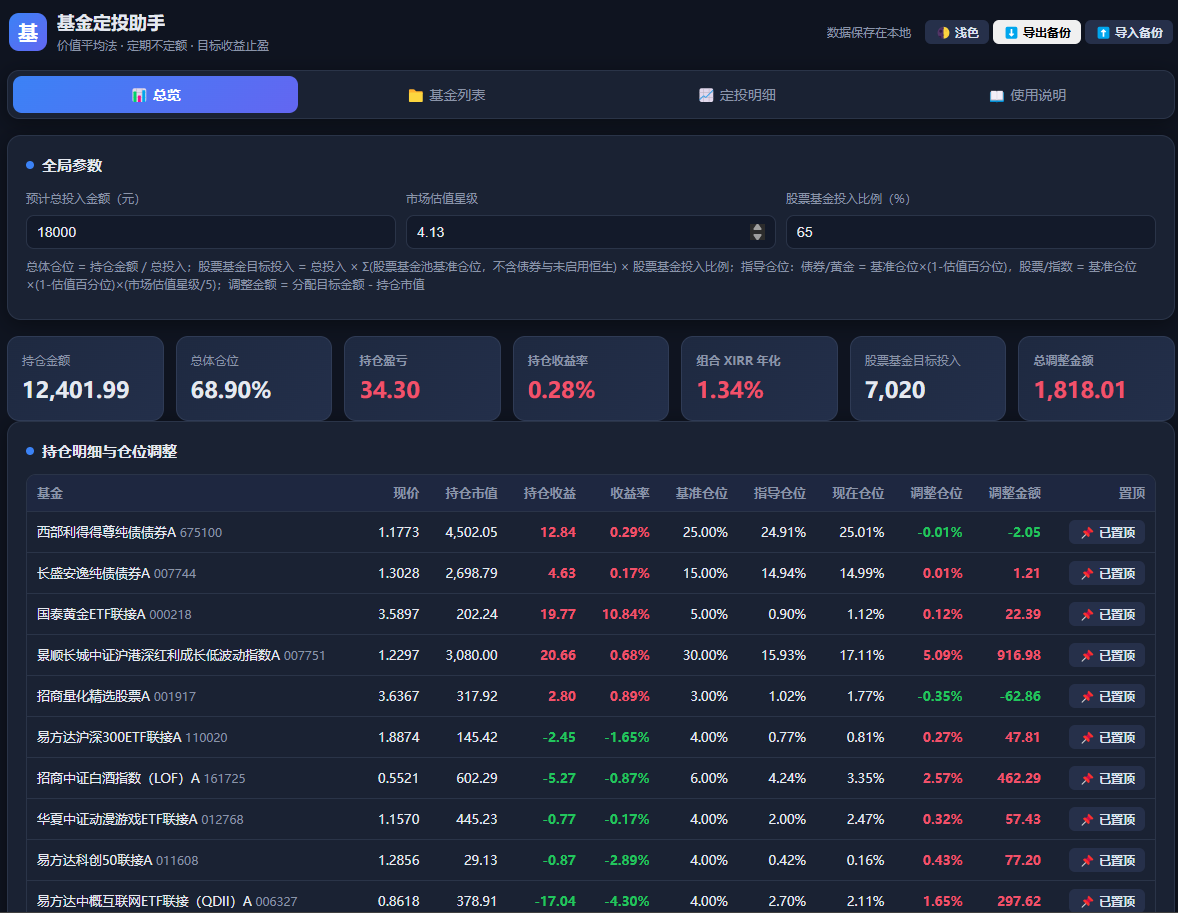Click the 916.98 adjustment amount cell
The image size is (1178, 913).
click(x=1019, y=655)
